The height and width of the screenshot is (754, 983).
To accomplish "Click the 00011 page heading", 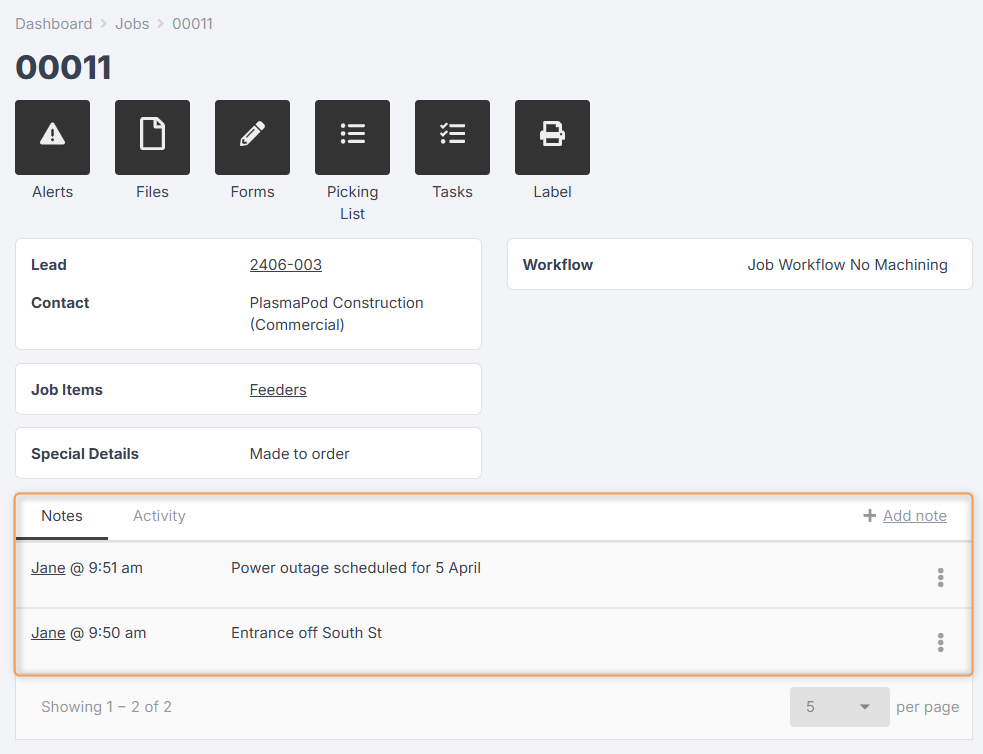I will click(63, 67).
